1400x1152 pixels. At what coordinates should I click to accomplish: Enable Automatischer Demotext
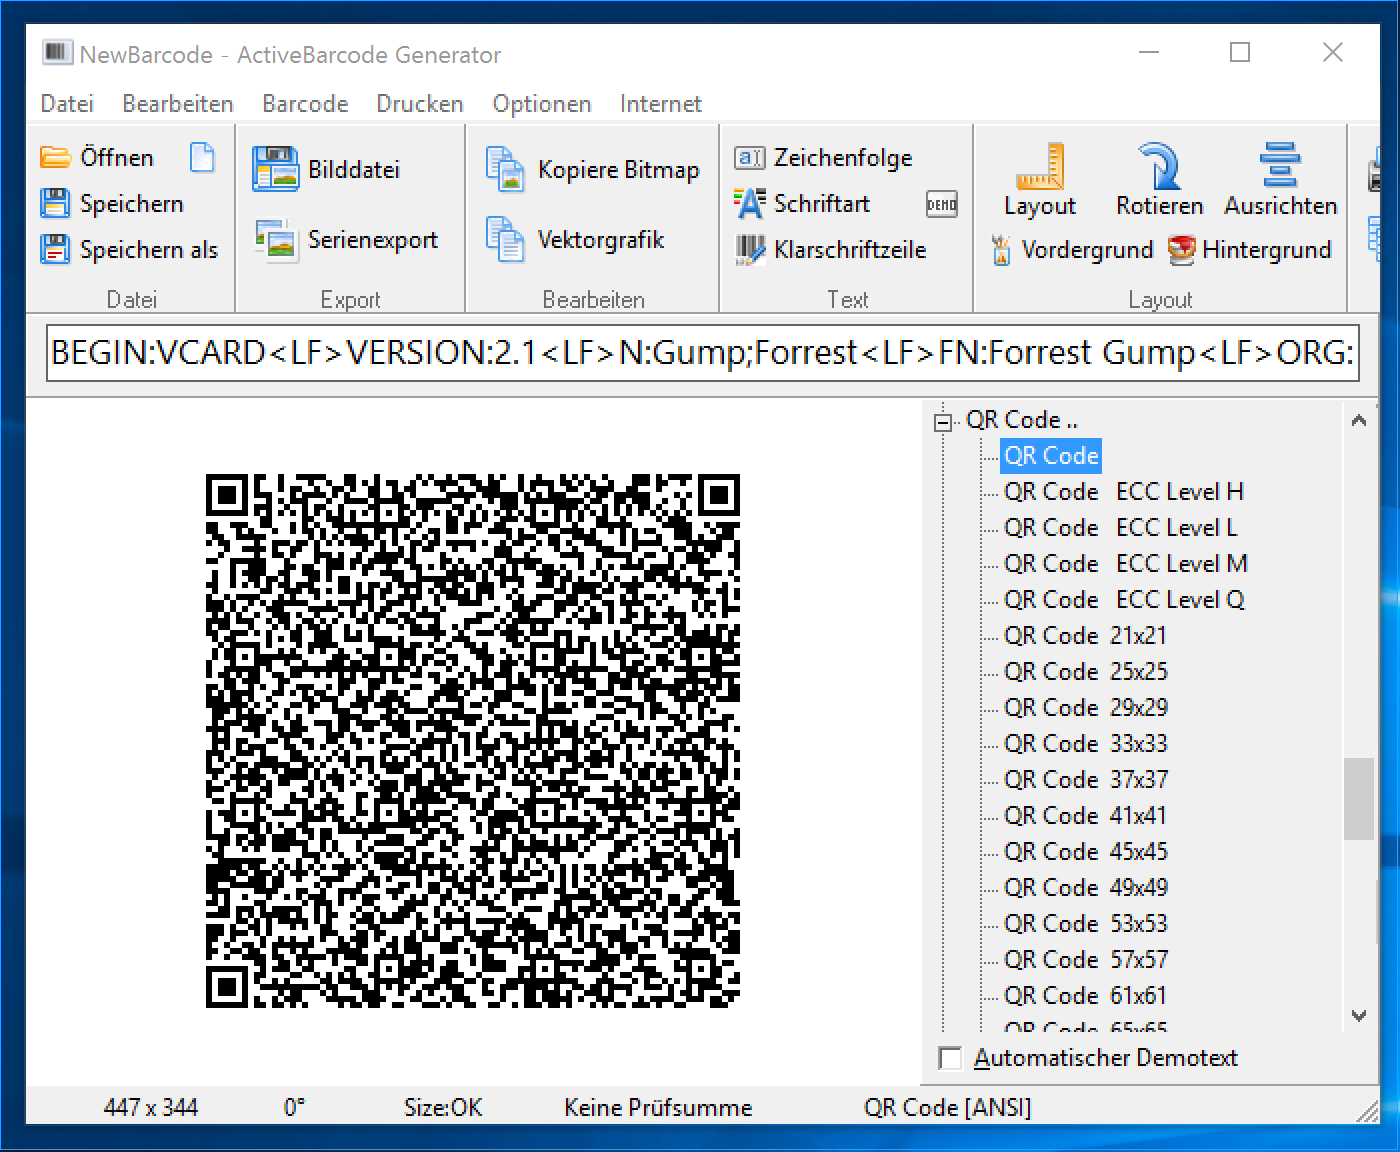click(x=950, y=1058)
